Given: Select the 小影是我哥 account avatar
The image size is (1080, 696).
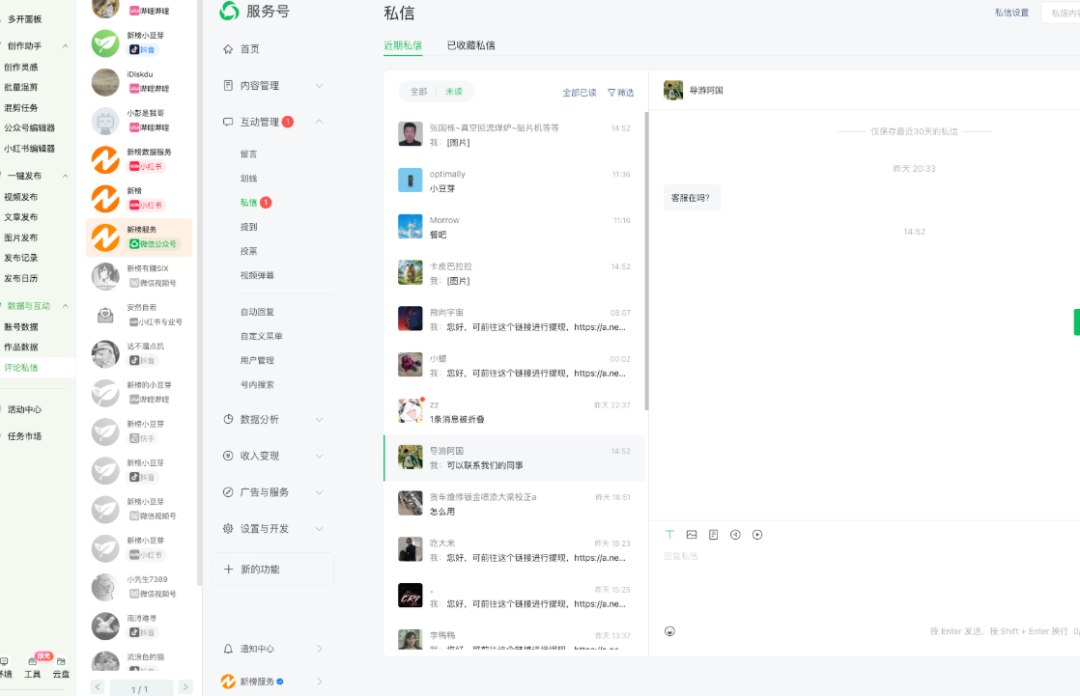Looking at the screenshot, I should pyautogui.click(x=105, y=121).
